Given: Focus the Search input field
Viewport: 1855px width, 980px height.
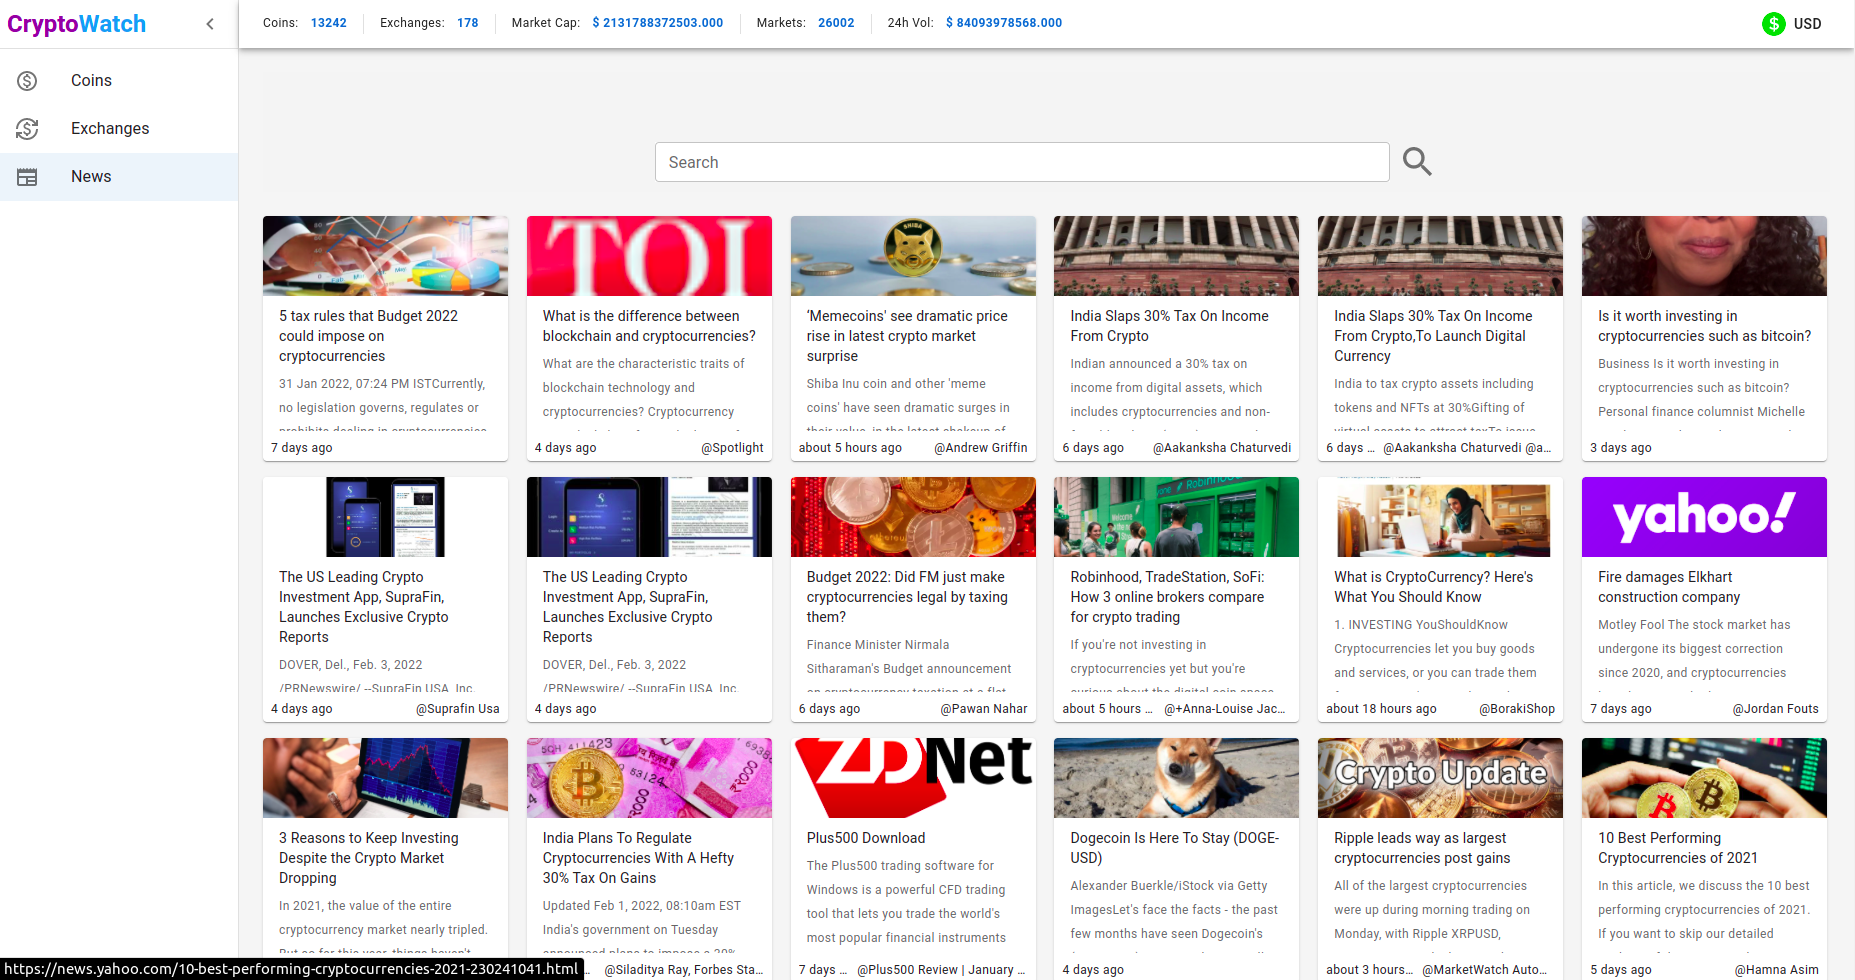Looking at the screenshot, I should [x=1022, y=162].
